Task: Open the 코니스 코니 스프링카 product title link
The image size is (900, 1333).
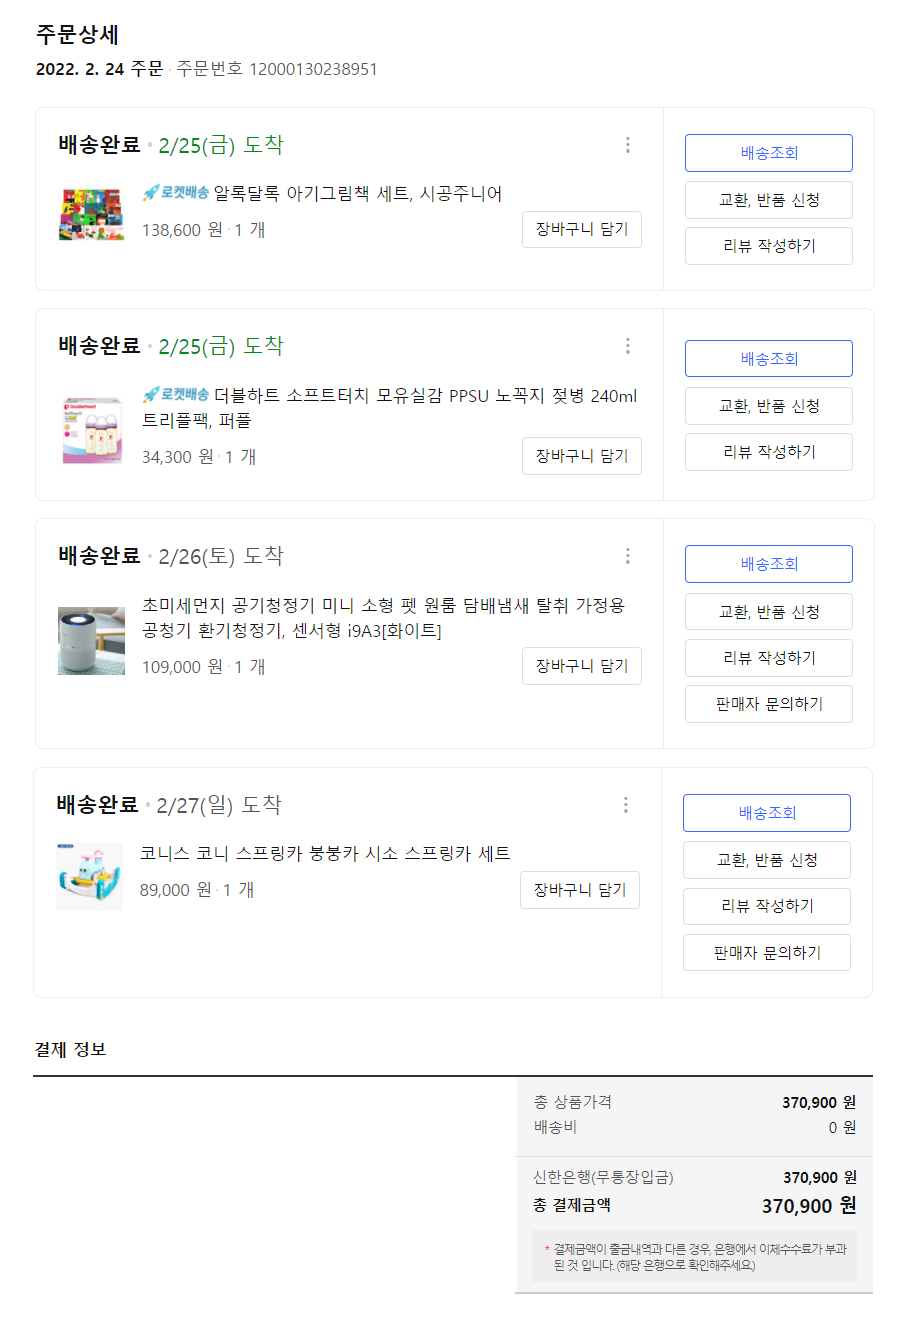Action: tap(325, 853)
